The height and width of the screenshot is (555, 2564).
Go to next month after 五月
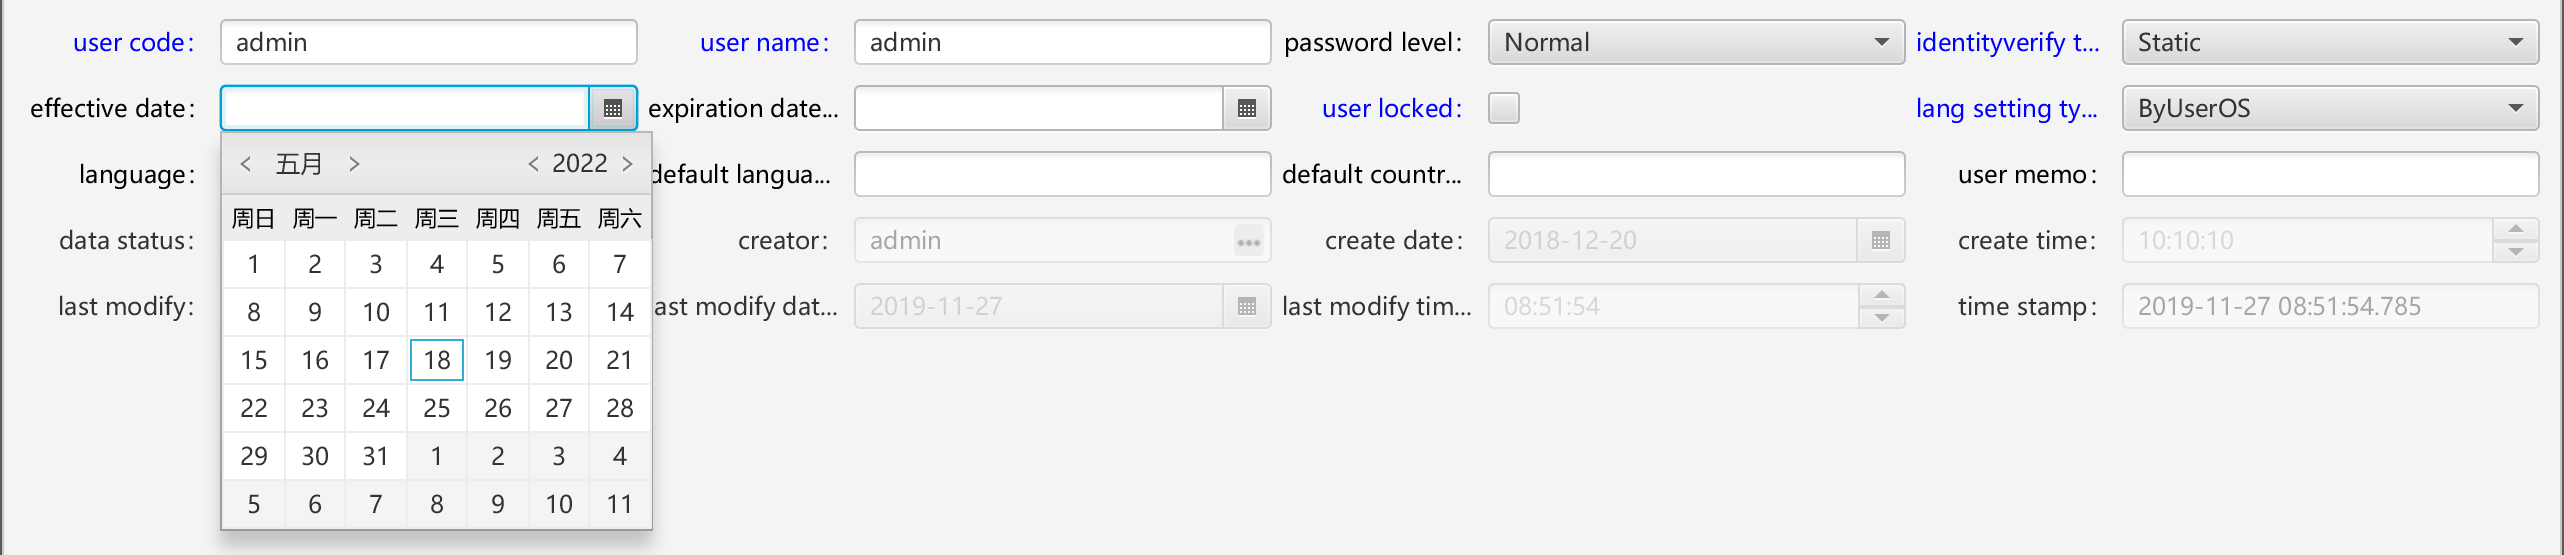(x=354, y=164)
